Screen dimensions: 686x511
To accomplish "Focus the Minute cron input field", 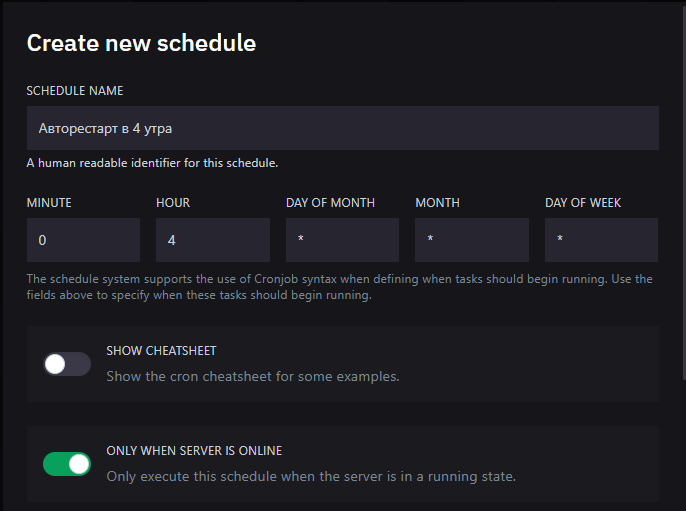I will (x=83, y=240).
